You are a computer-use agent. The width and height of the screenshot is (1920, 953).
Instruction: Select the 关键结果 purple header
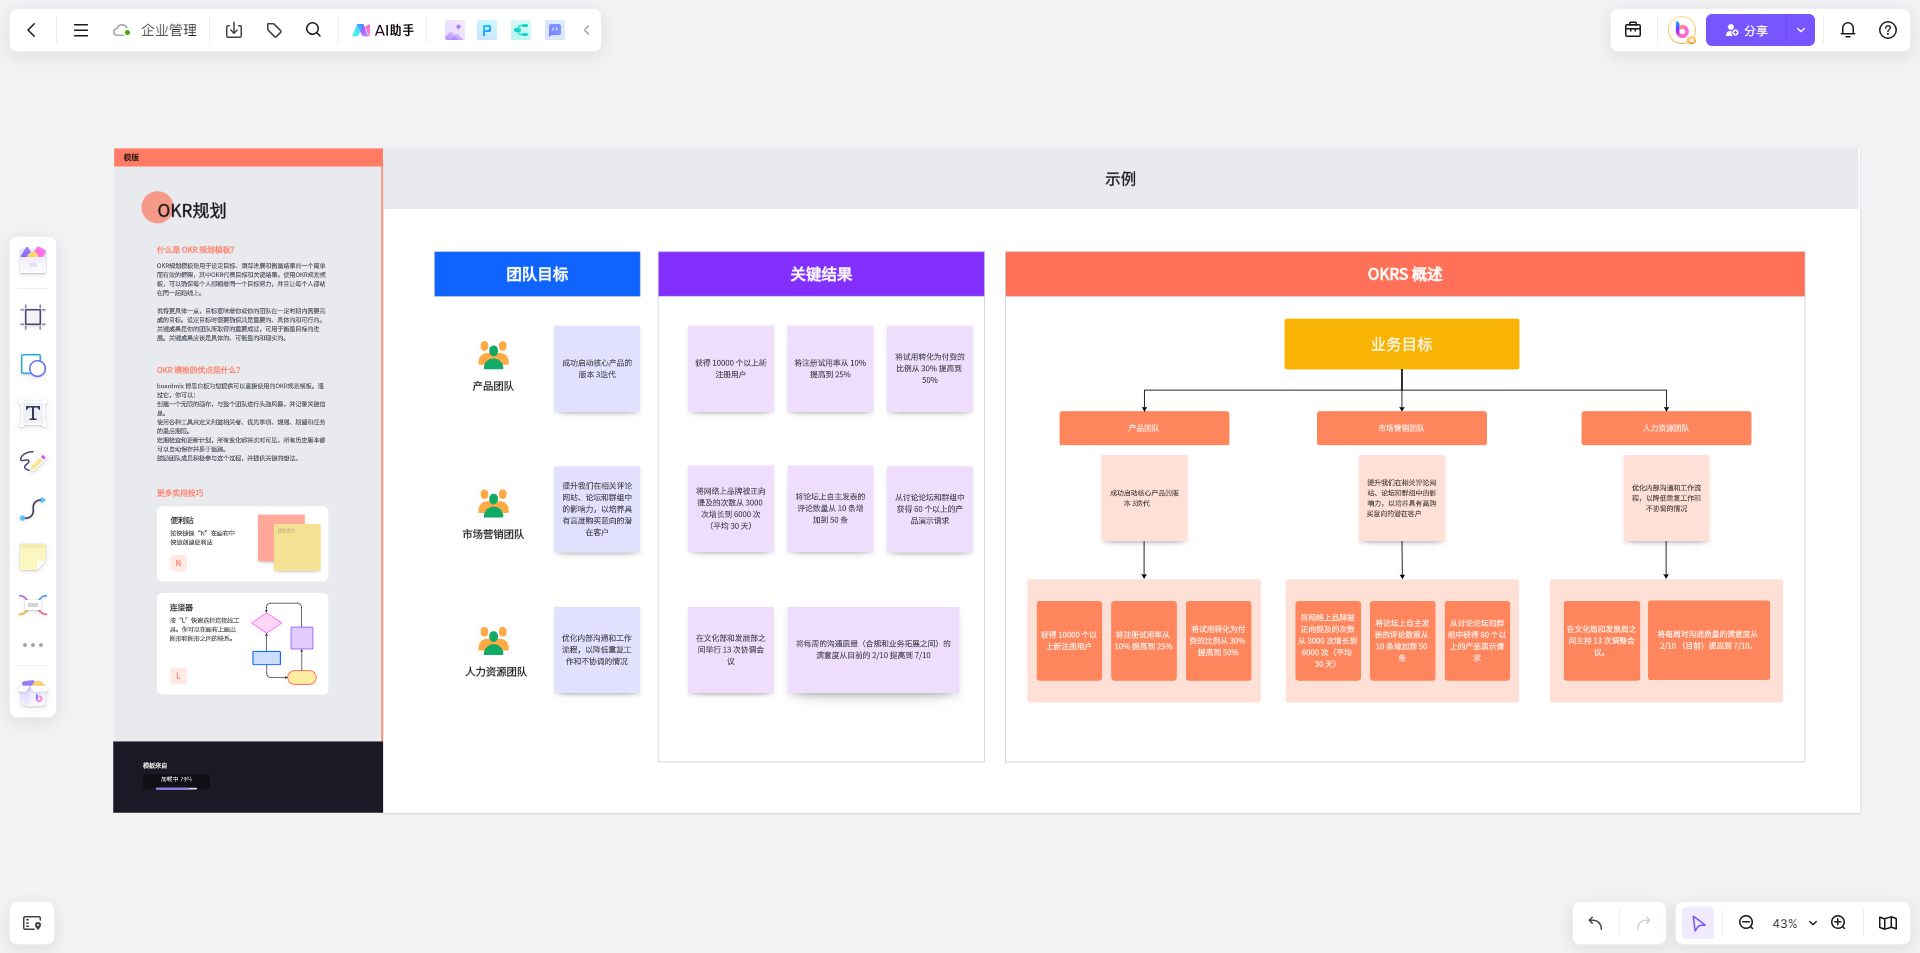pyautogui.click(x=821, y=274)
